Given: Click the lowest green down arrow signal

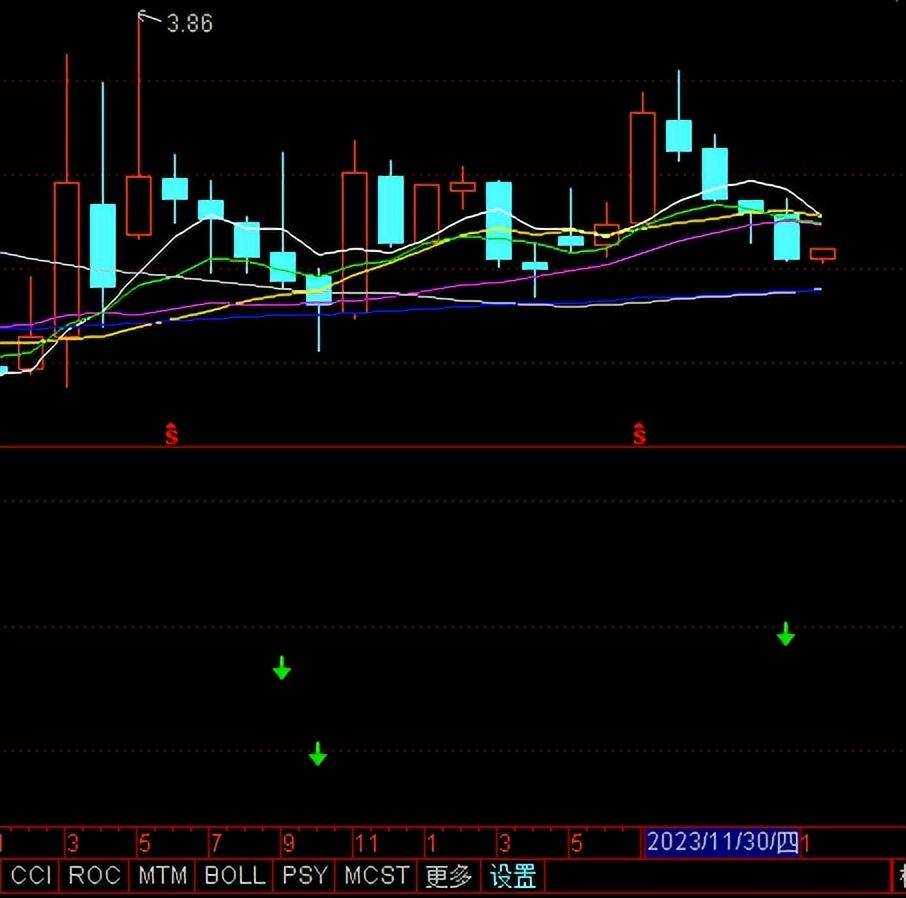Looking at the screenshot, I should 318,754.
